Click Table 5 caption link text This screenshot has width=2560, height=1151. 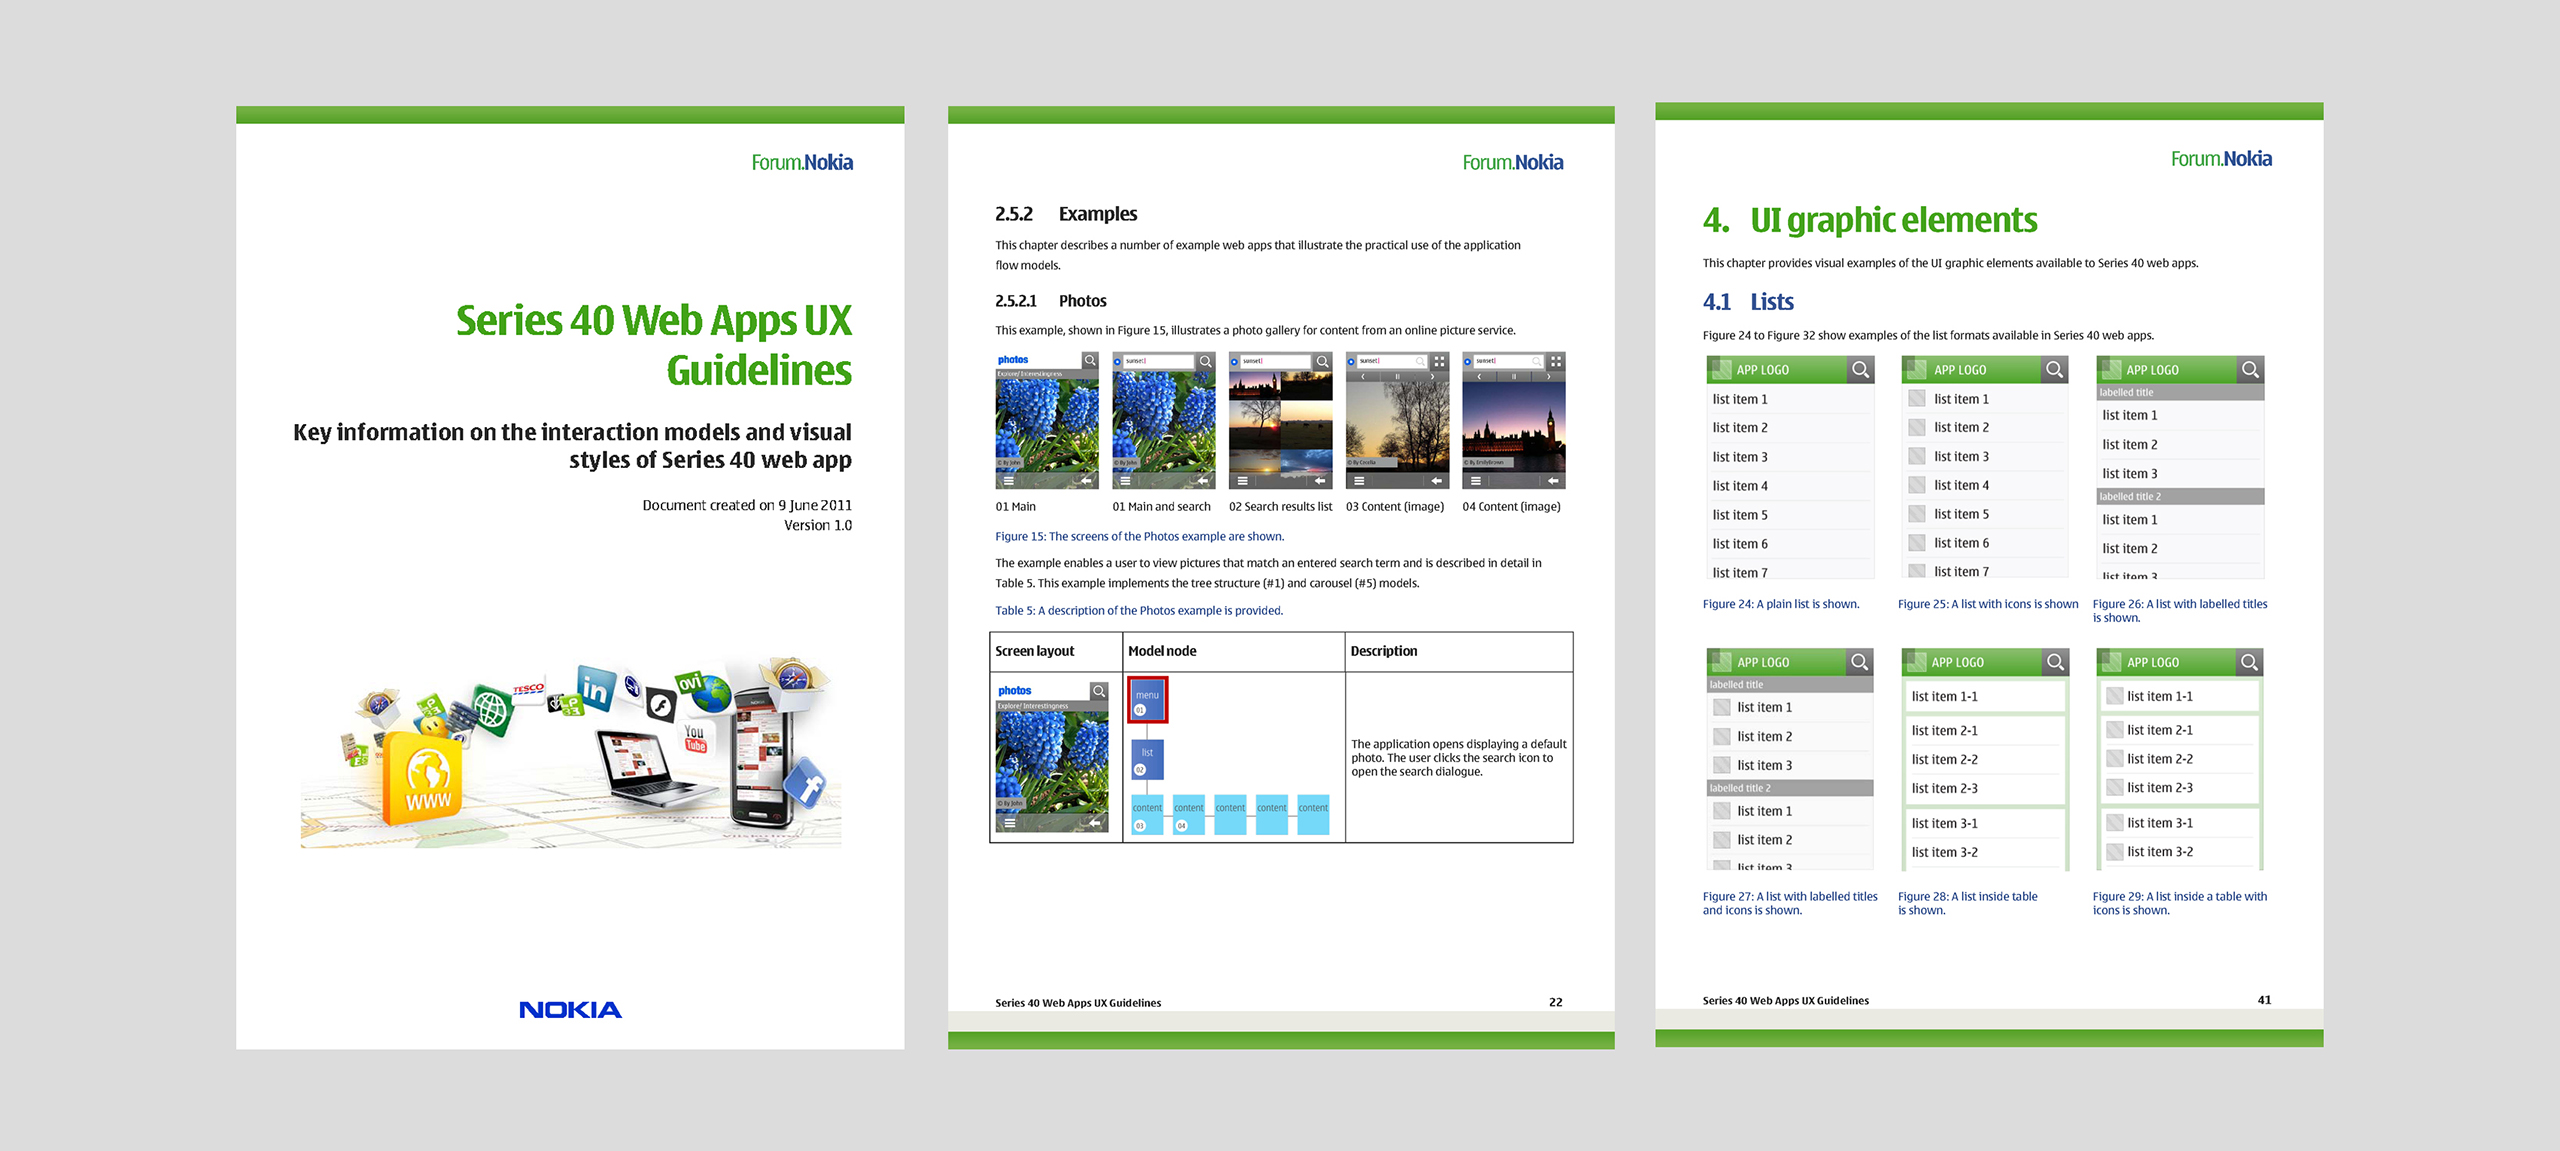click(1138, 610)
